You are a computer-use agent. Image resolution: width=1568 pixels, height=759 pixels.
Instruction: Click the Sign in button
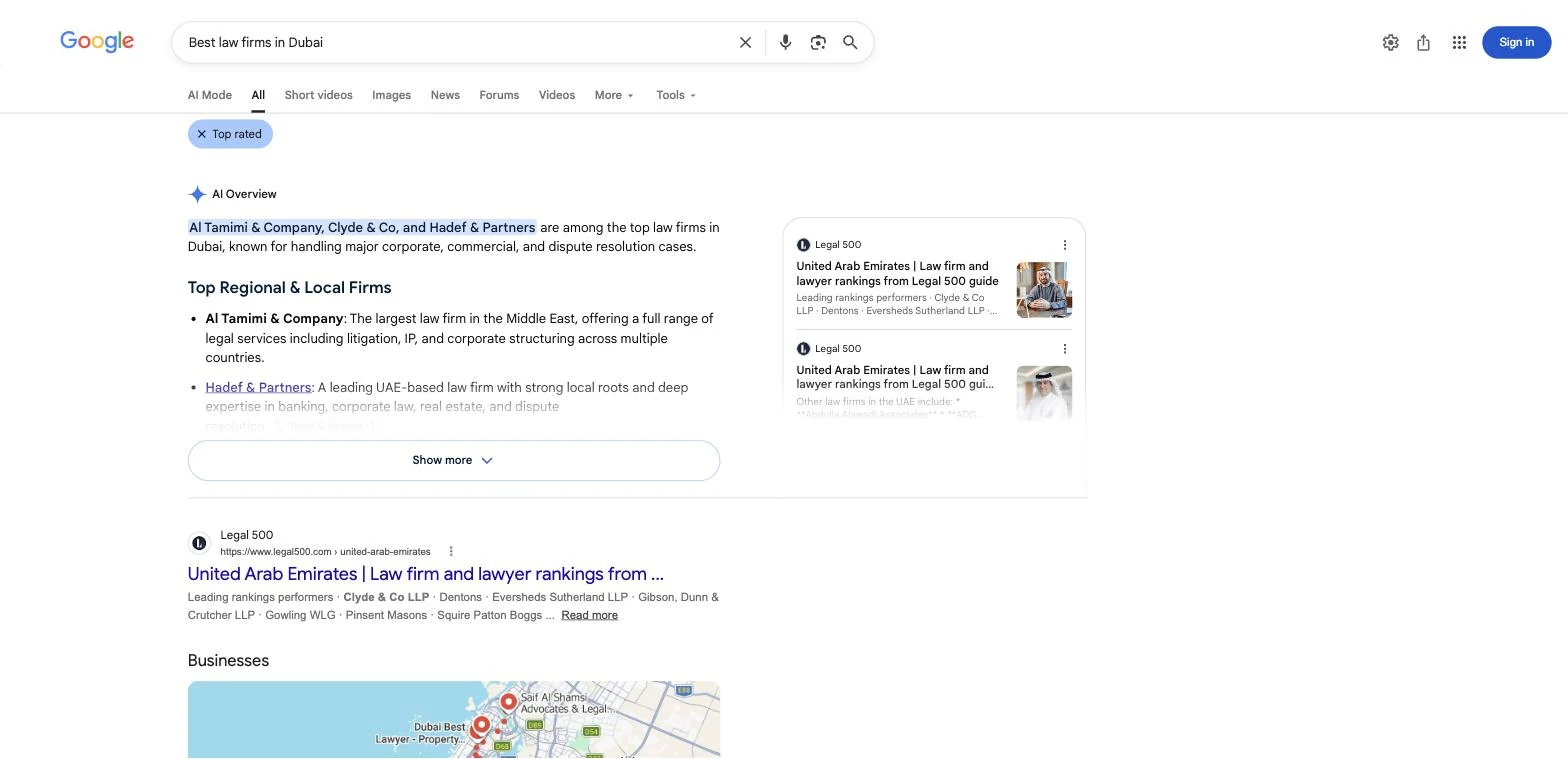pos(1516,42)
